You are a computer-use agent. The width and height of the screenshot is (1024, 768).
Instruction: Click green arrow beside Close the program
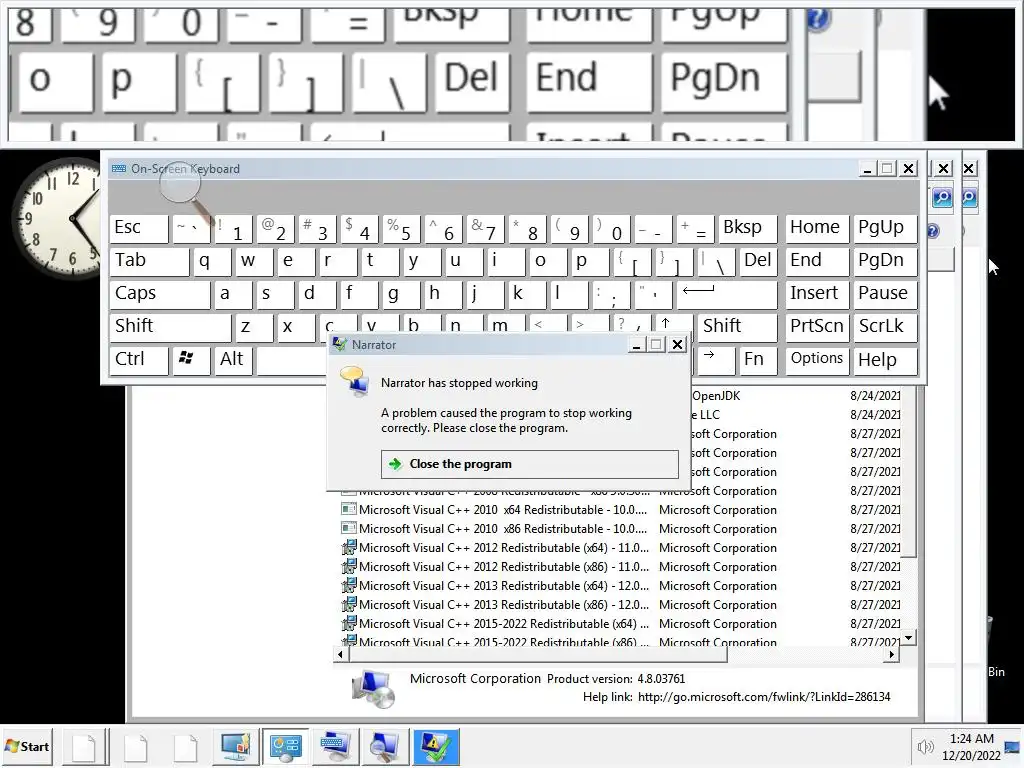395,464
